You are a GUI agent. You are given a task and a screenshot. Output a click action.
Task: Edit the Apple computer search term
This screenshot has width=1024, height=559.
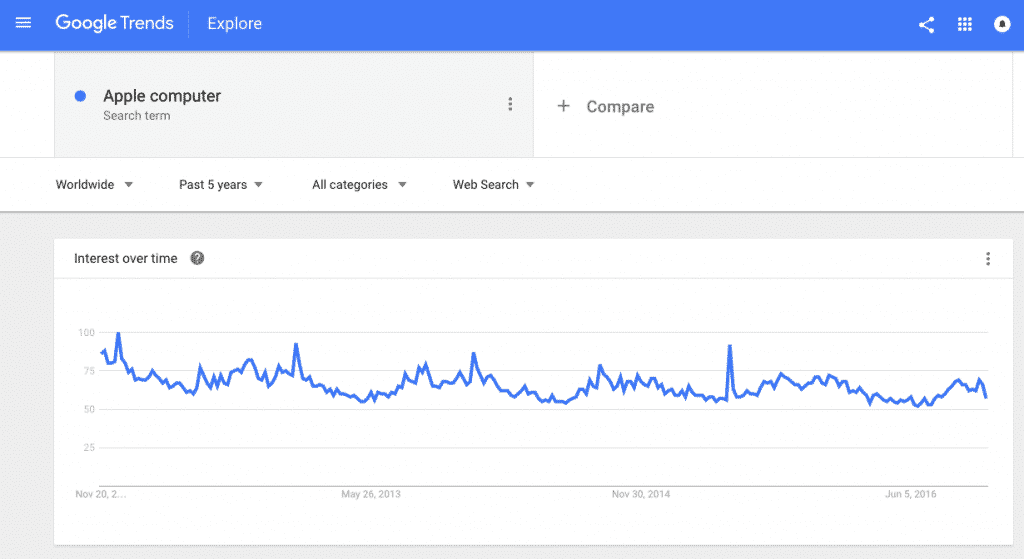pos(162,96)
